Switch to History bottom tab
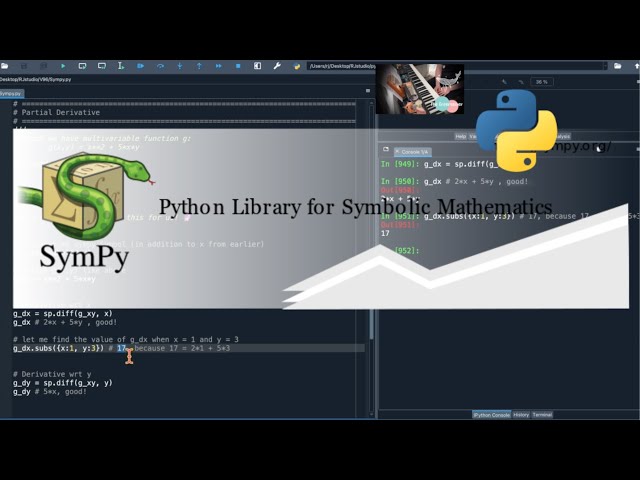 [x=521, y=415]
